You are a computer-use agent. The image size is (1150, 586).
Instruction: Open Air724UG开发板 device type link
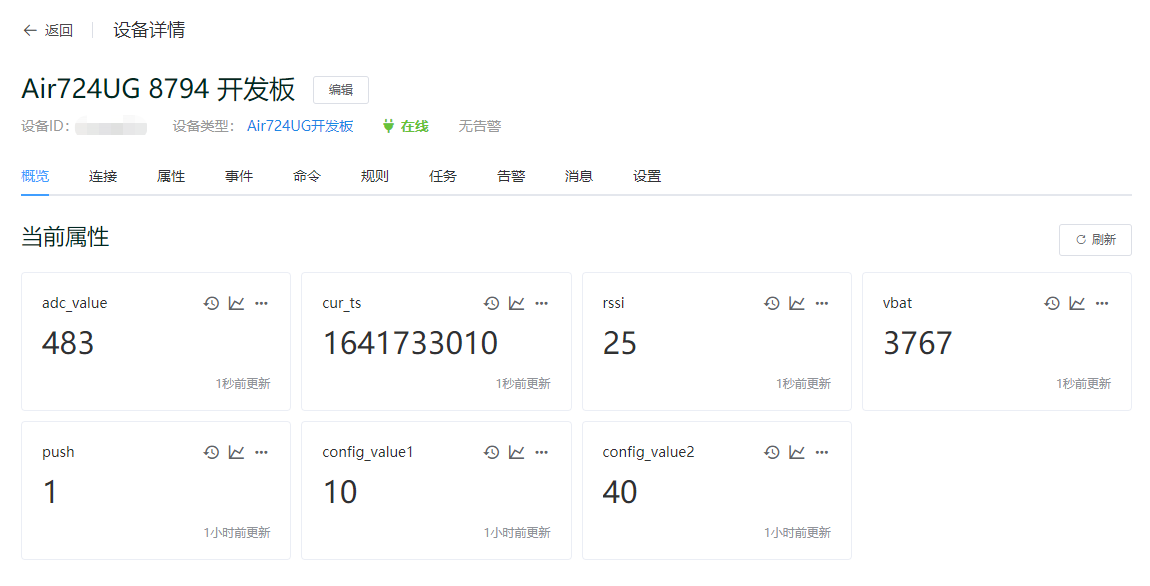[x=300, y=126]
